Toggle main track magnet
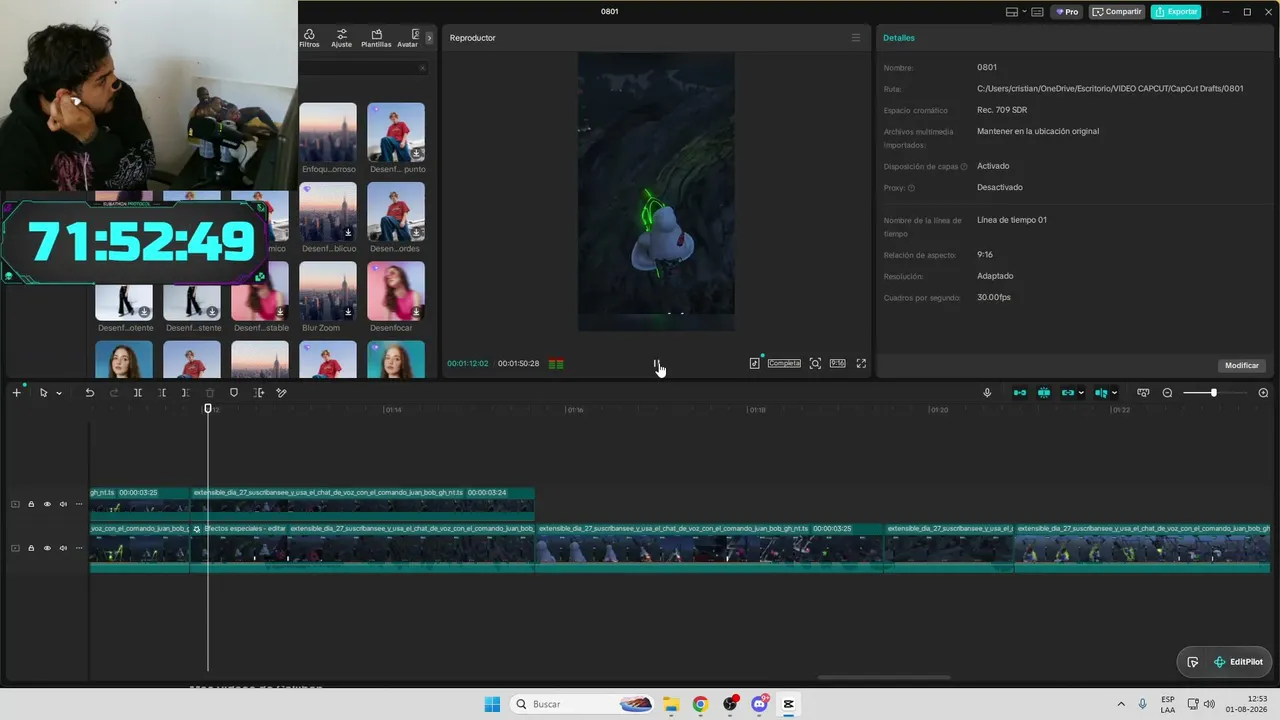 1020,393
